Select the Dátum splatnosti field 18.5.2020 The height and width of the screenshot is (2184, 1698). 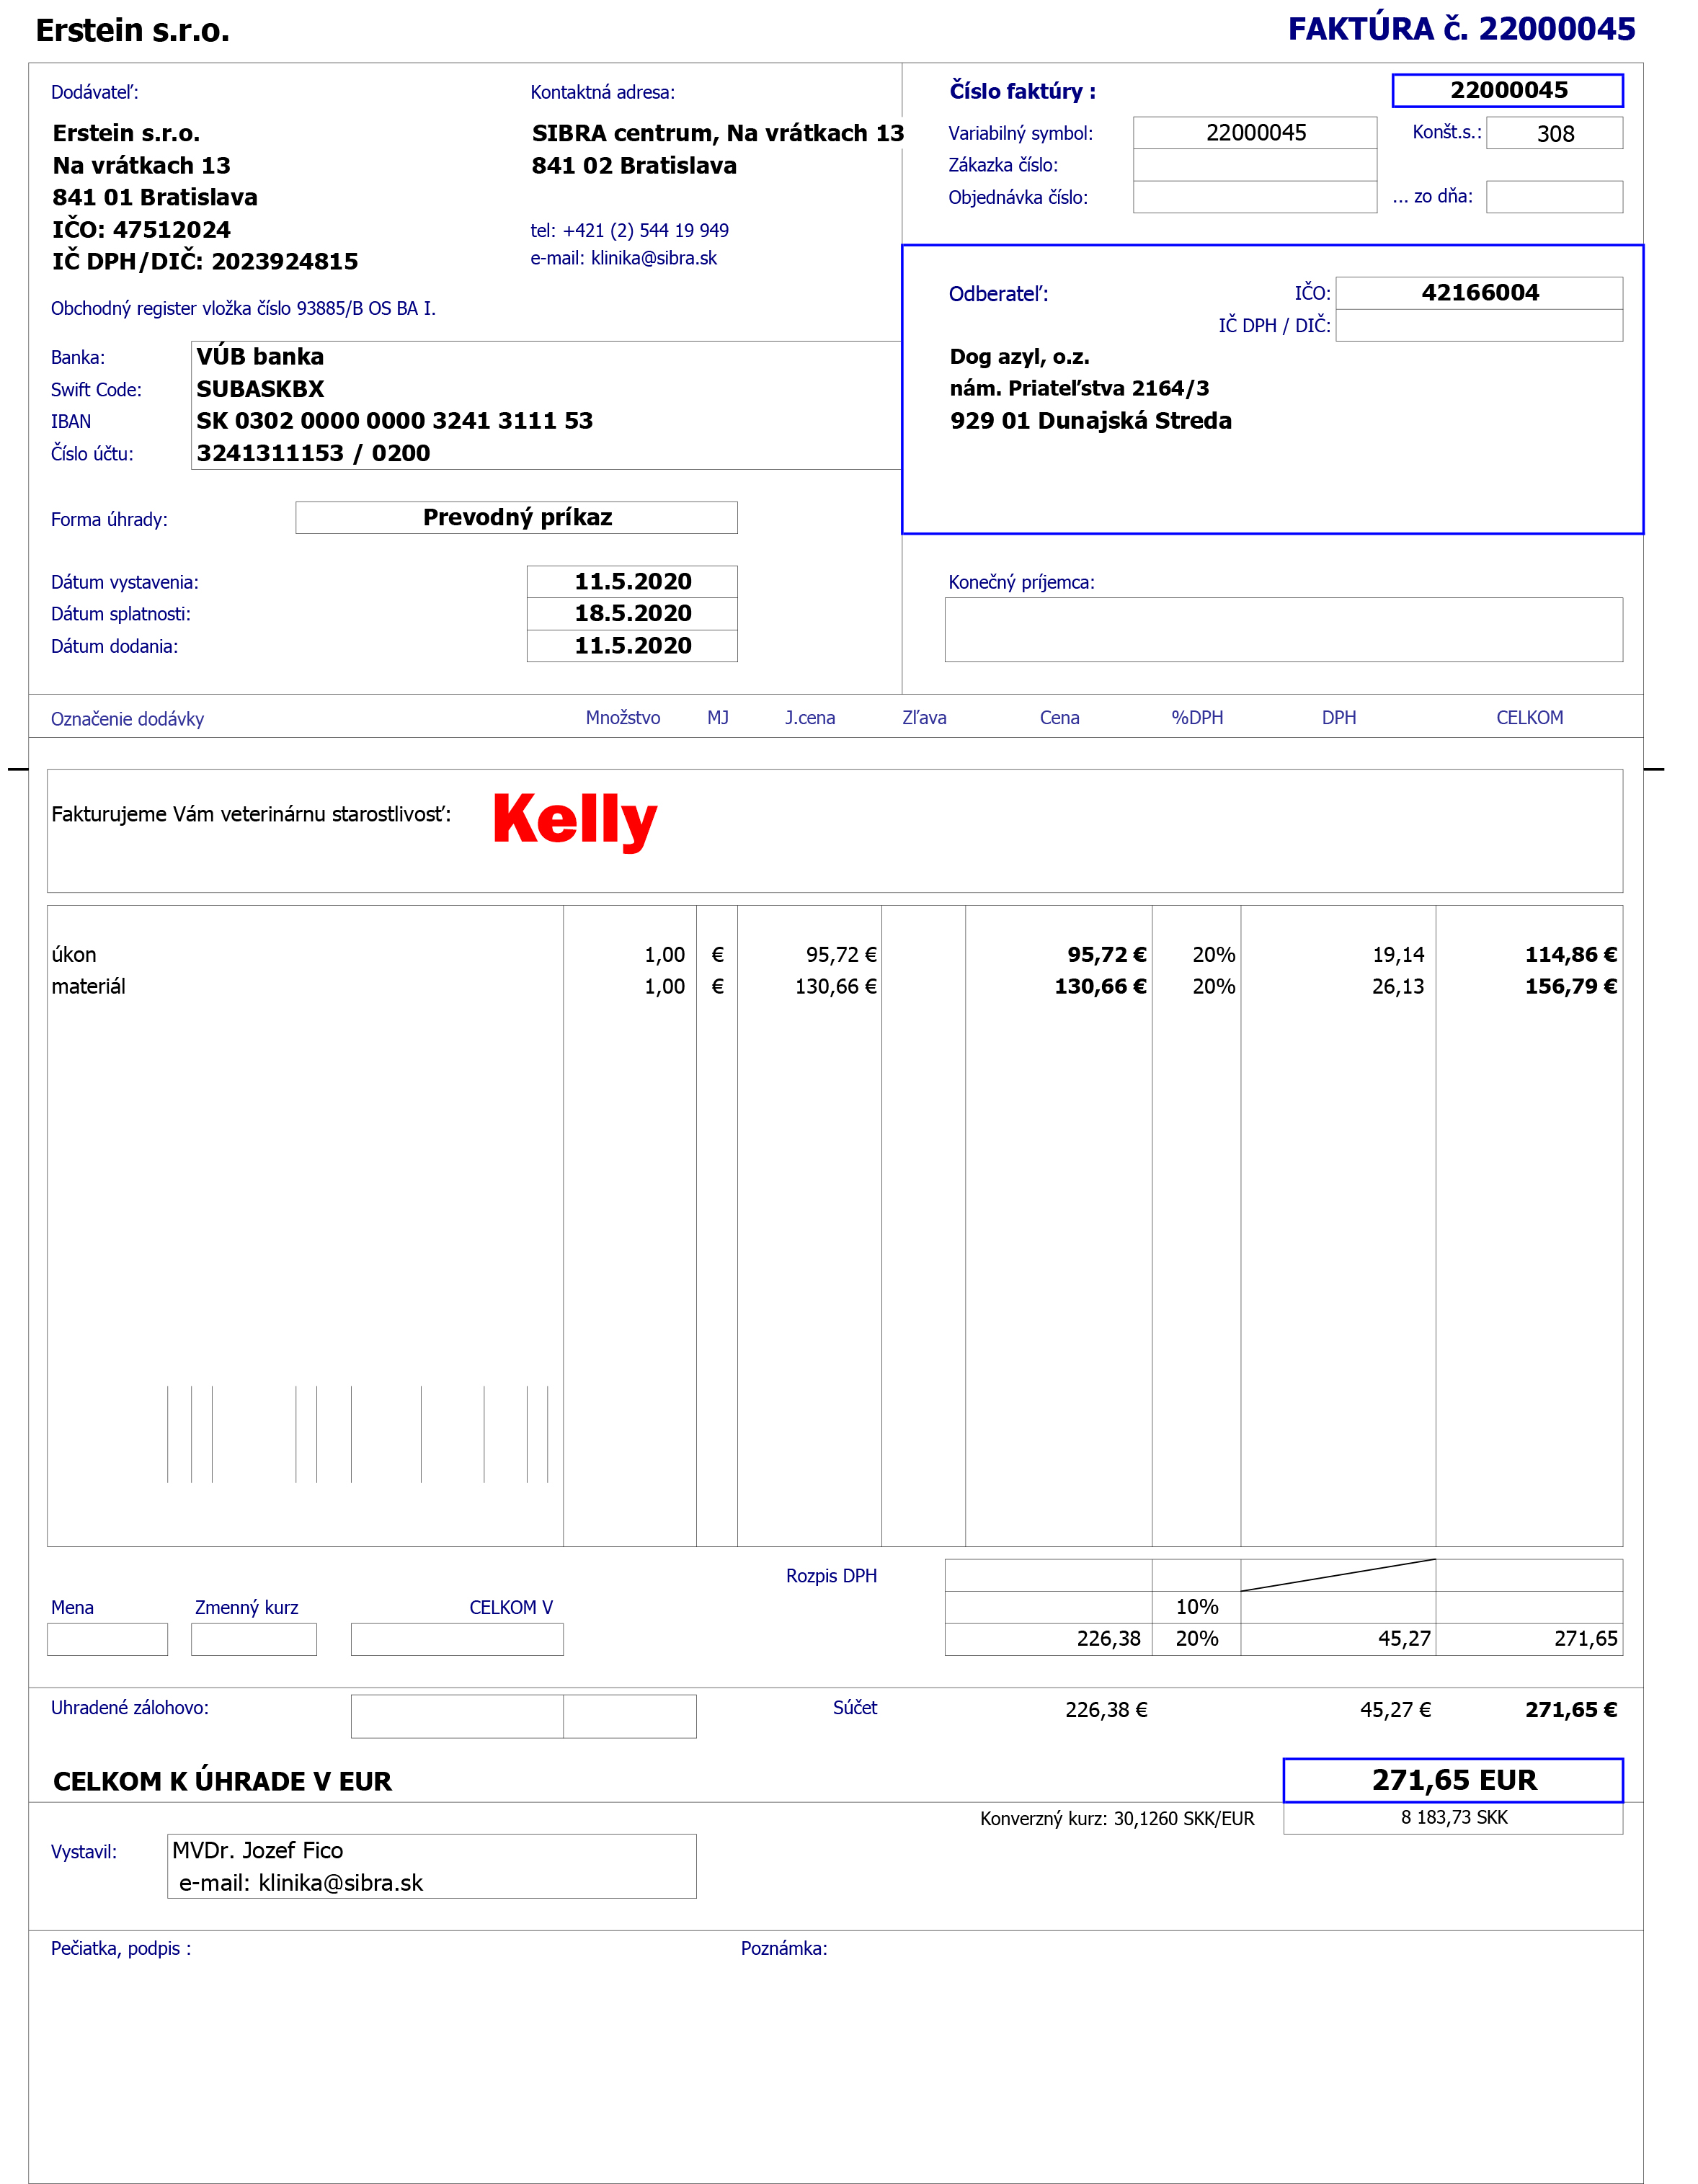tap(631, 613)
